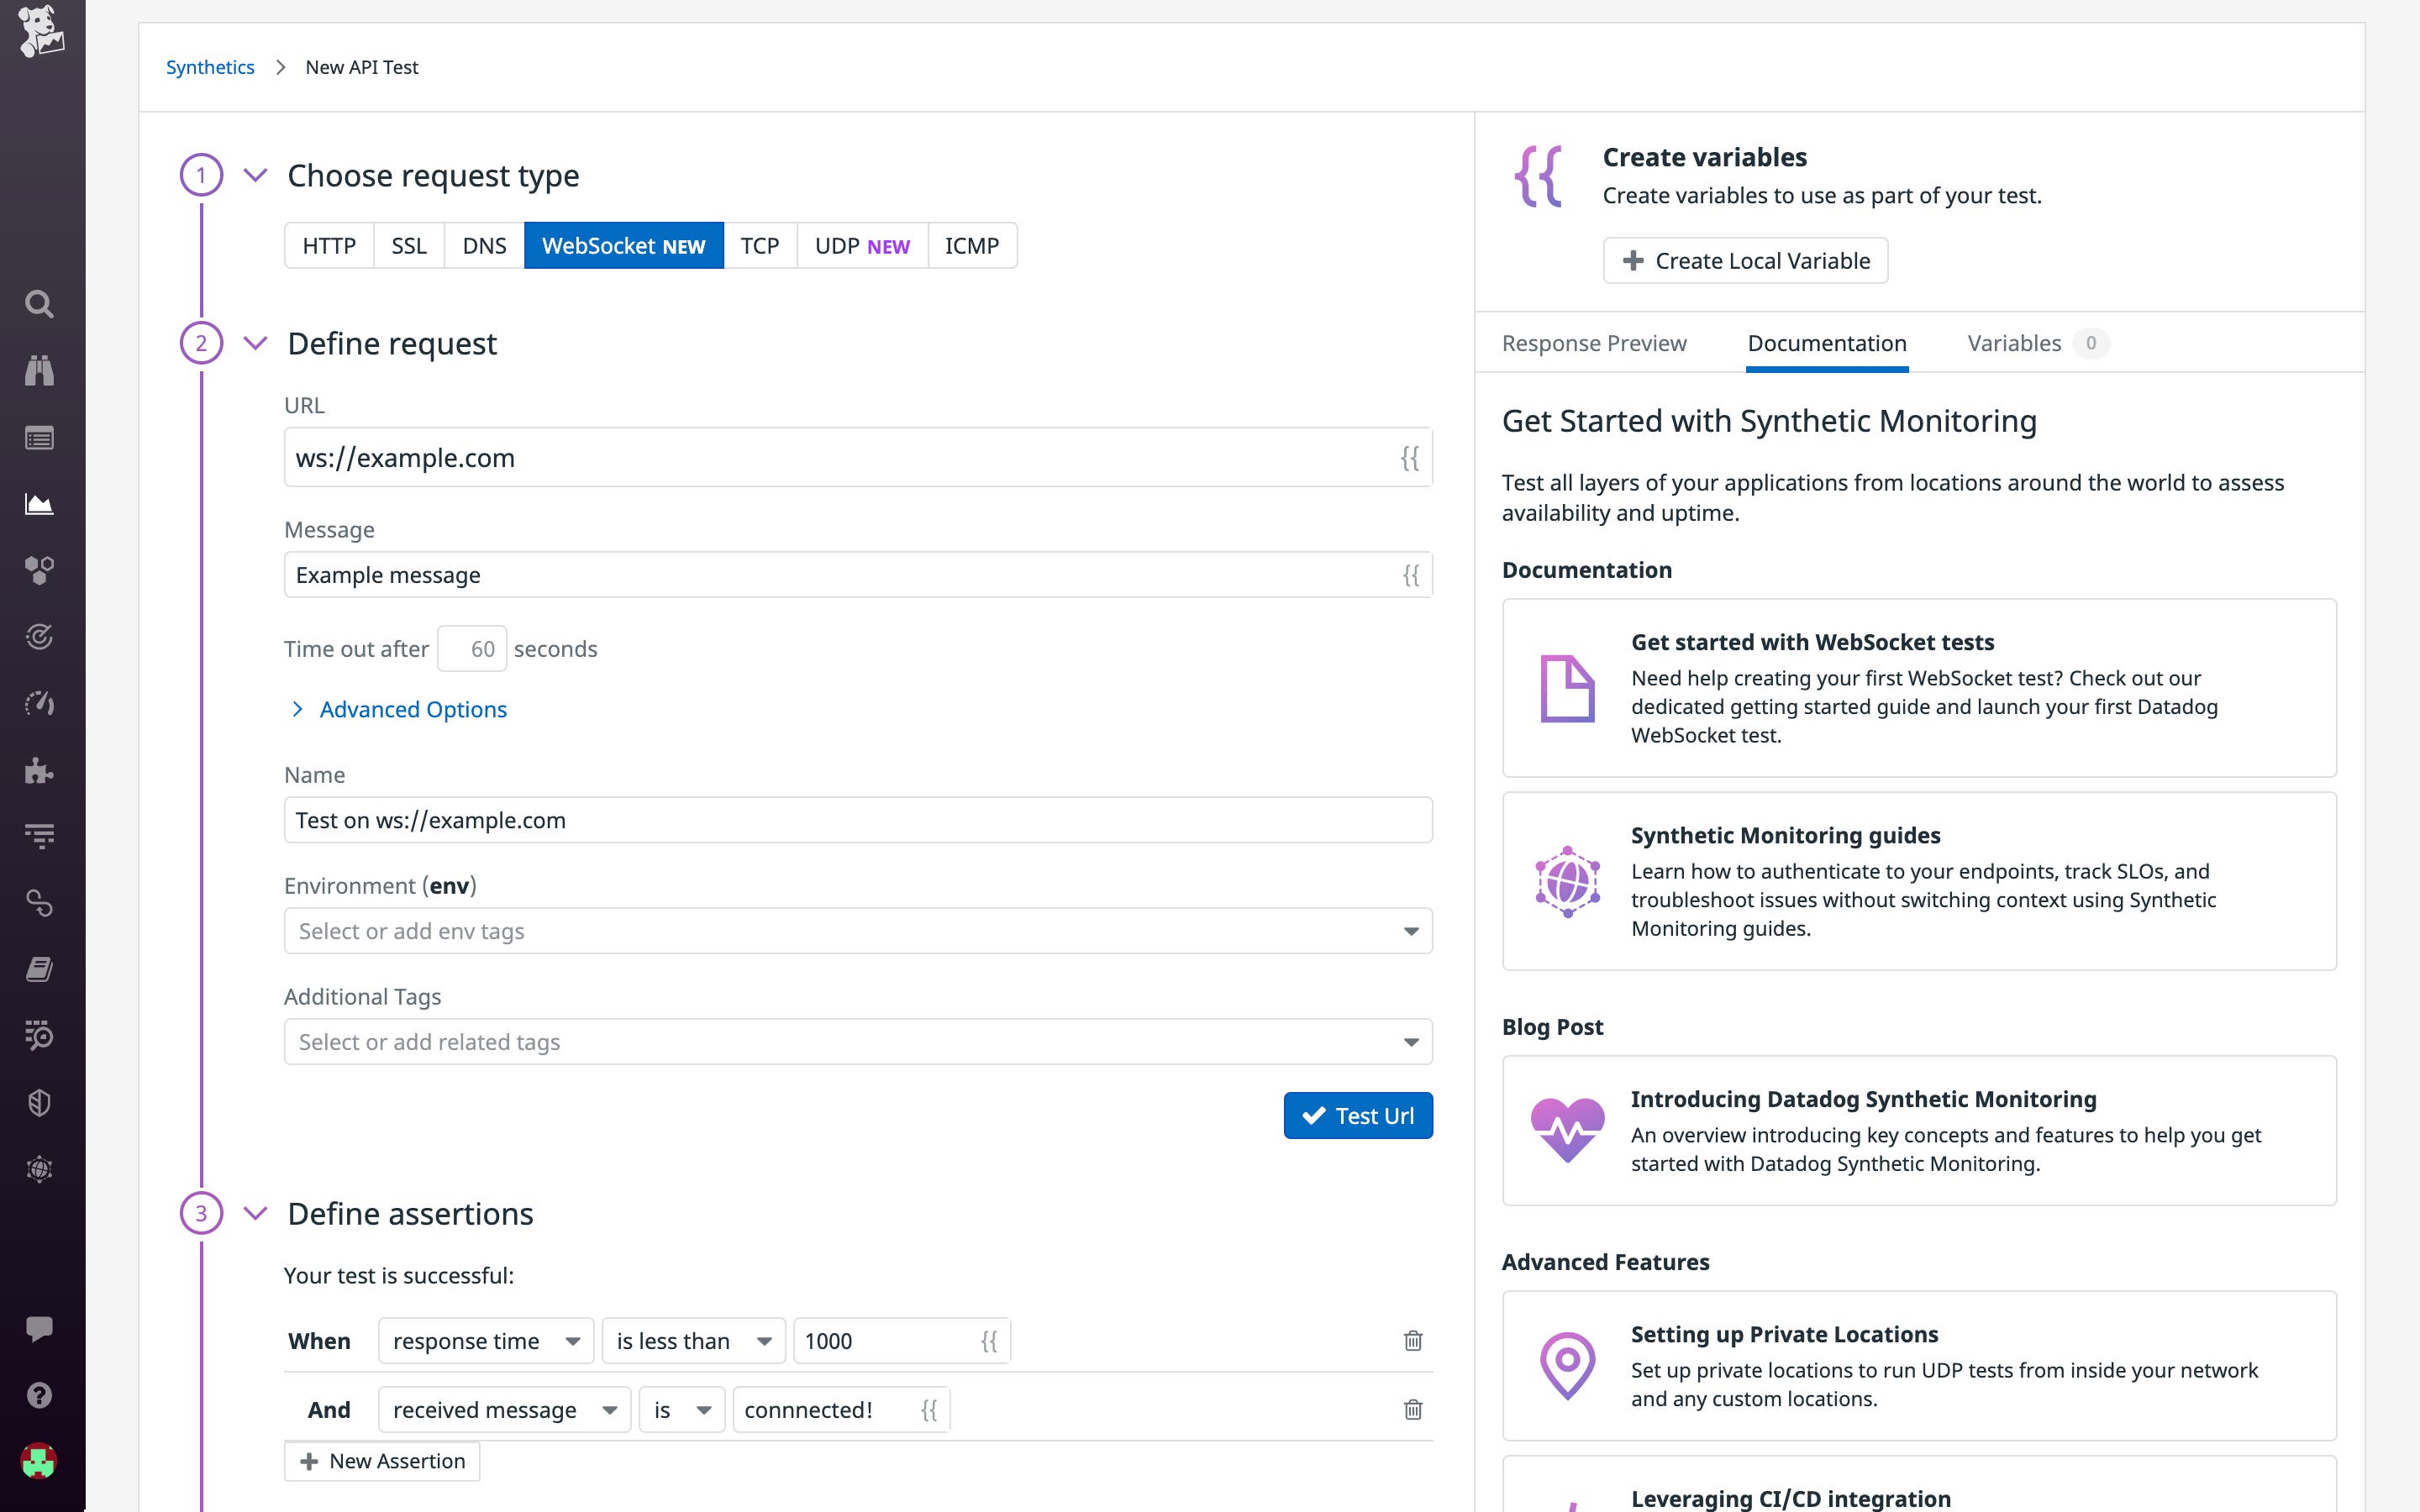Select the Synthetics globe network icon
The height and width of the screenshot is (1512, 2420).
pyautogui.click(x=40, y=1168)
